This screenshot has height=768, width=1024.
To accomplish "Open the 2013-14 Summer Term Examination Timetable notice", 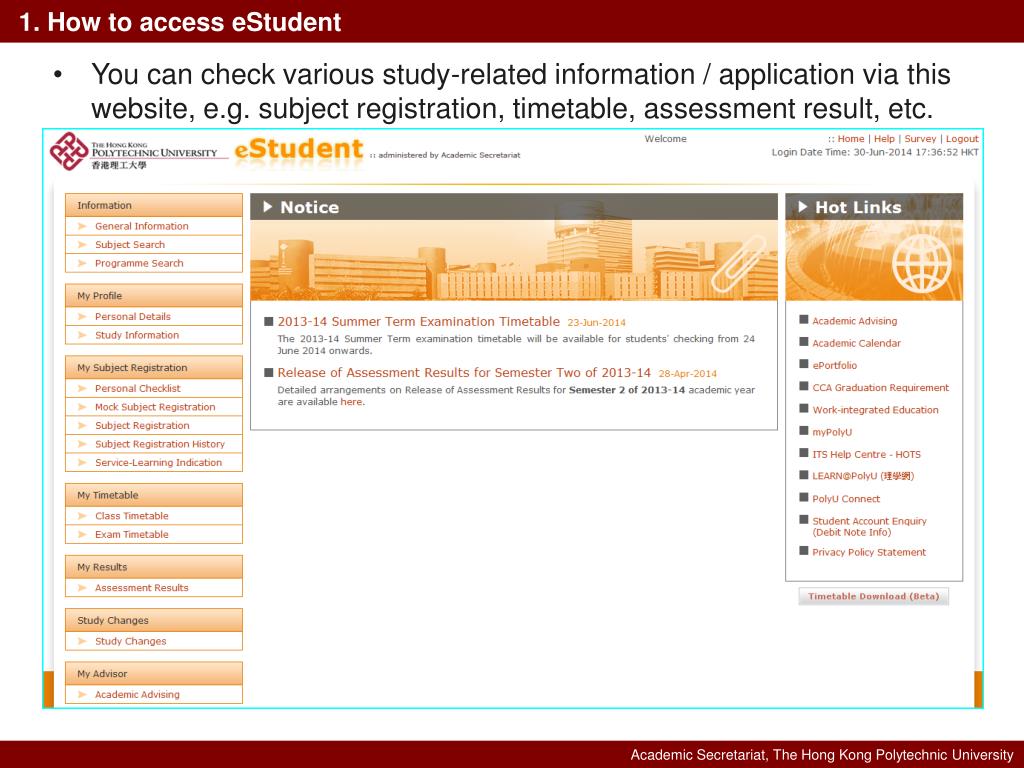I will click(x=419, y=321).
